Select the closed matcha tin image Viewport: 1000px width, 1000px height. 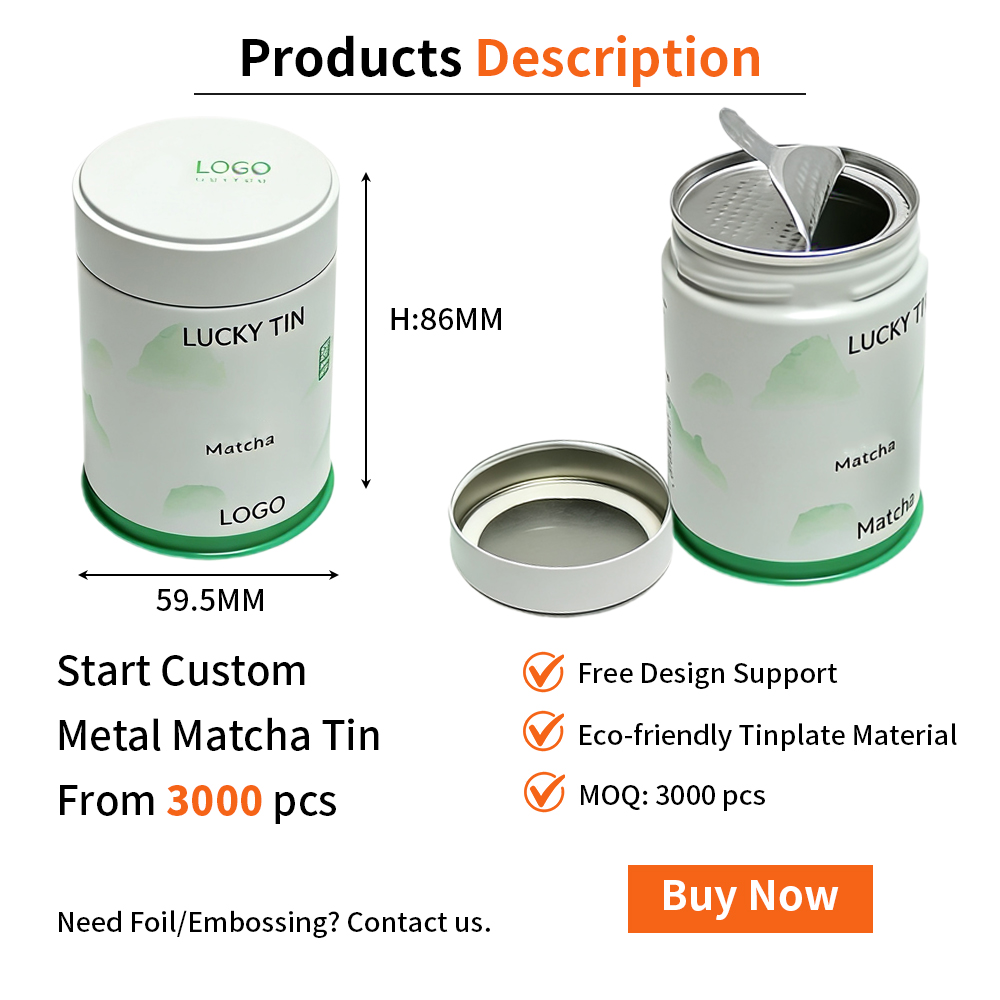pos(205,337)
